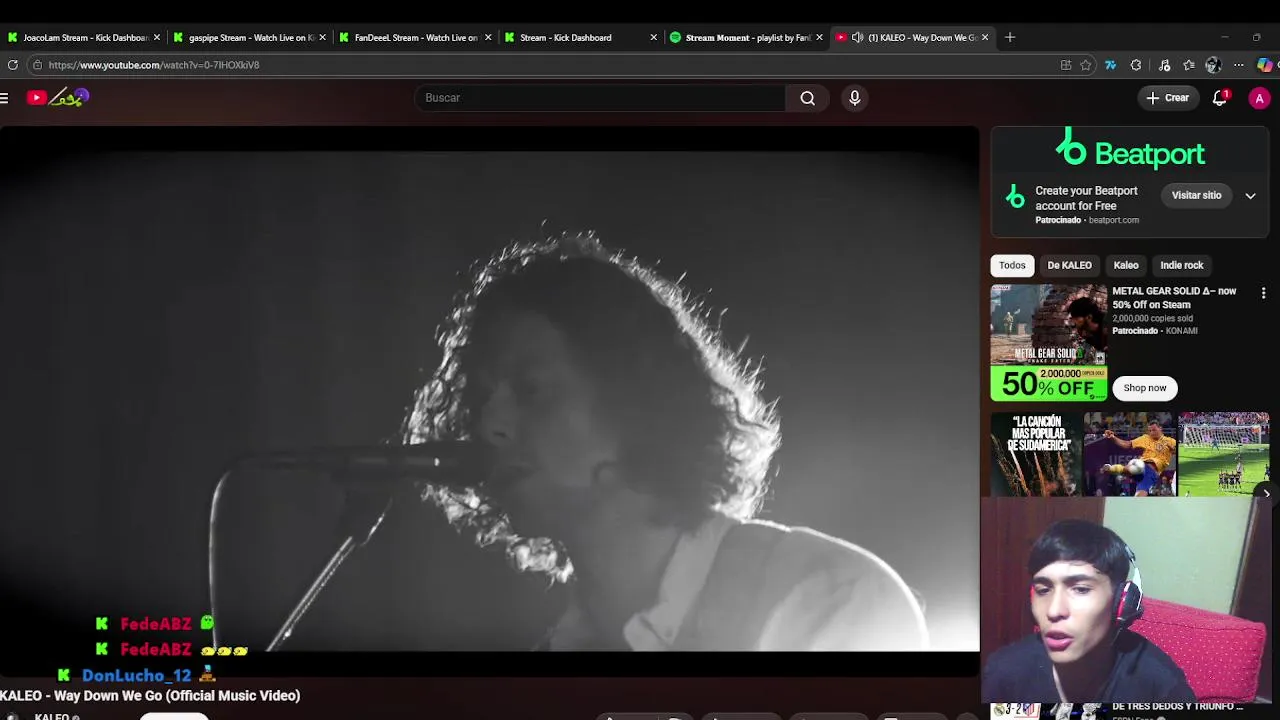Open the beatport.com sponsor link
Image resolution: width=1280 pixels, height=720 pixels.
1113,220
